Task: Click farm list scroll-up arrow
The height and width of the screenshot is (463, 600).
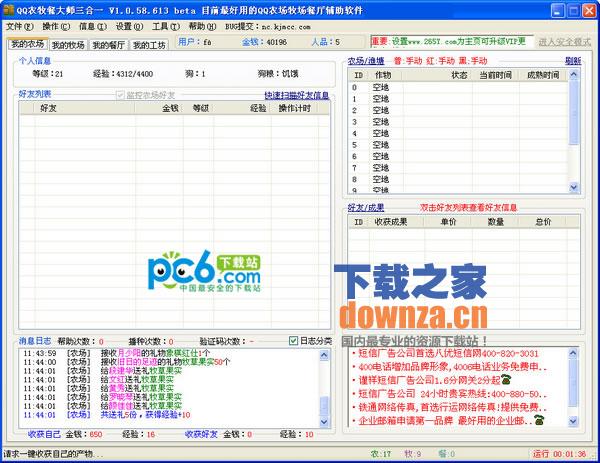Action: tap(574, 74)
